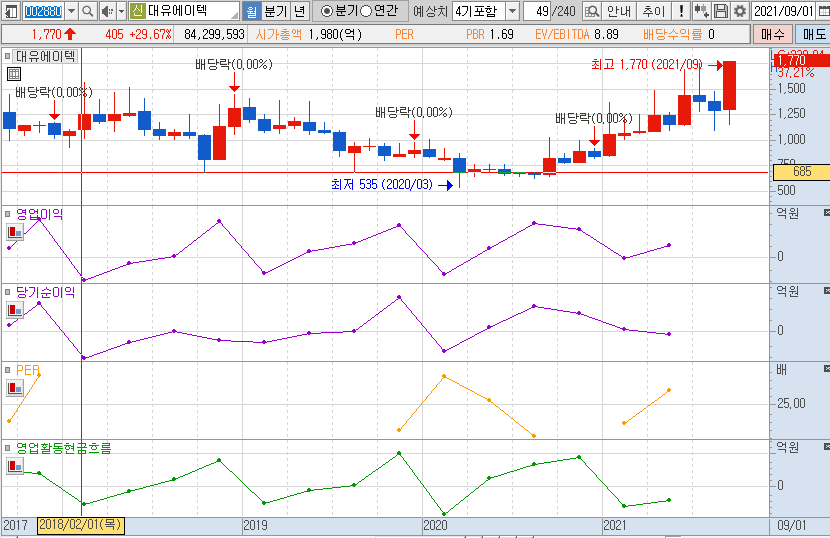The width and height of the screenshot is (830, 538).
Task: Click the 49 candle count field
Action: (x=537, y=11)
